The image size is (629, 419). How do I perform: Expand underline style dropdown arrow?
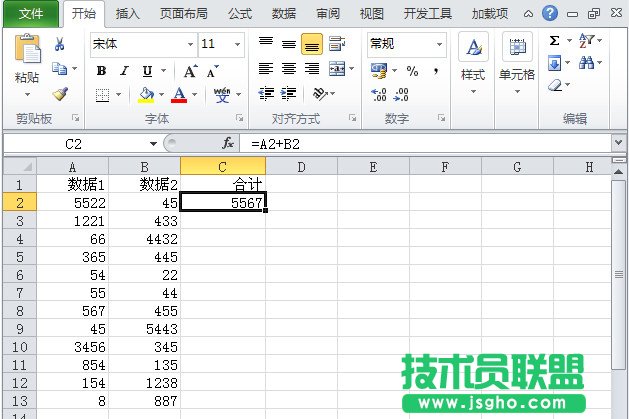163,71
